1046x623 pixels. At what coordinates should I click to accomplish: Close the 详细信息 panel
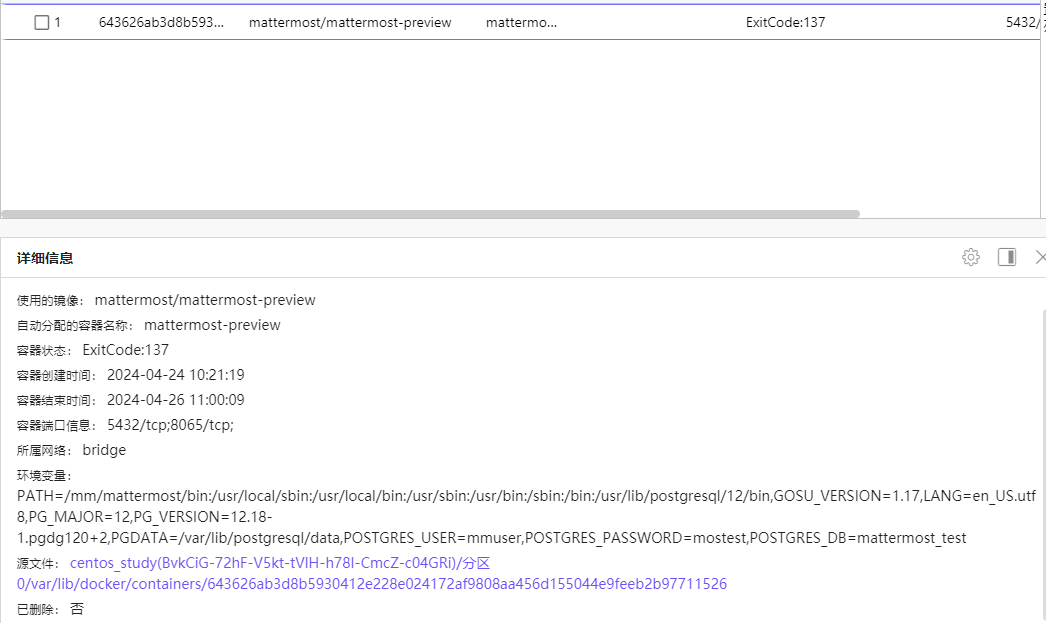coord(1039,257)
